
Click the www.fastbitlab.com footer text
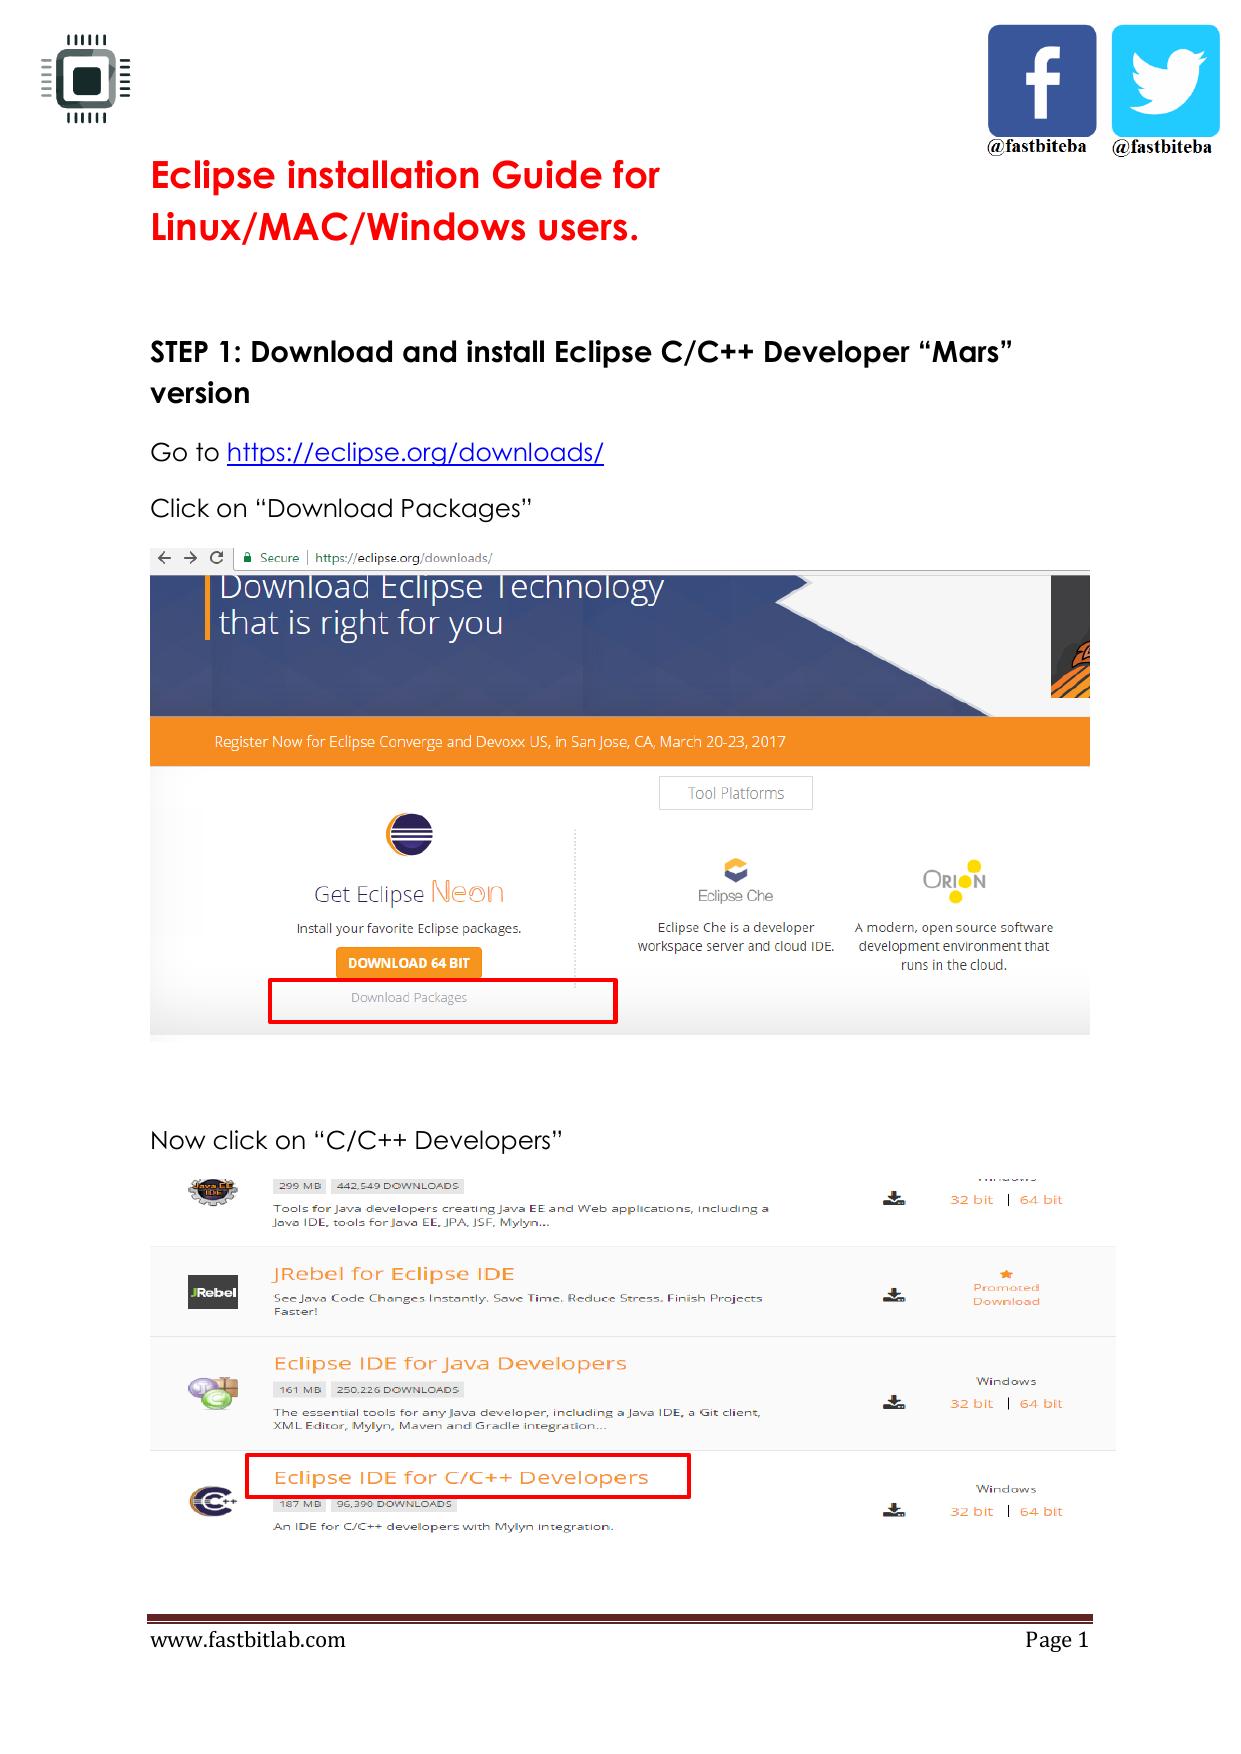point(248,1640)
